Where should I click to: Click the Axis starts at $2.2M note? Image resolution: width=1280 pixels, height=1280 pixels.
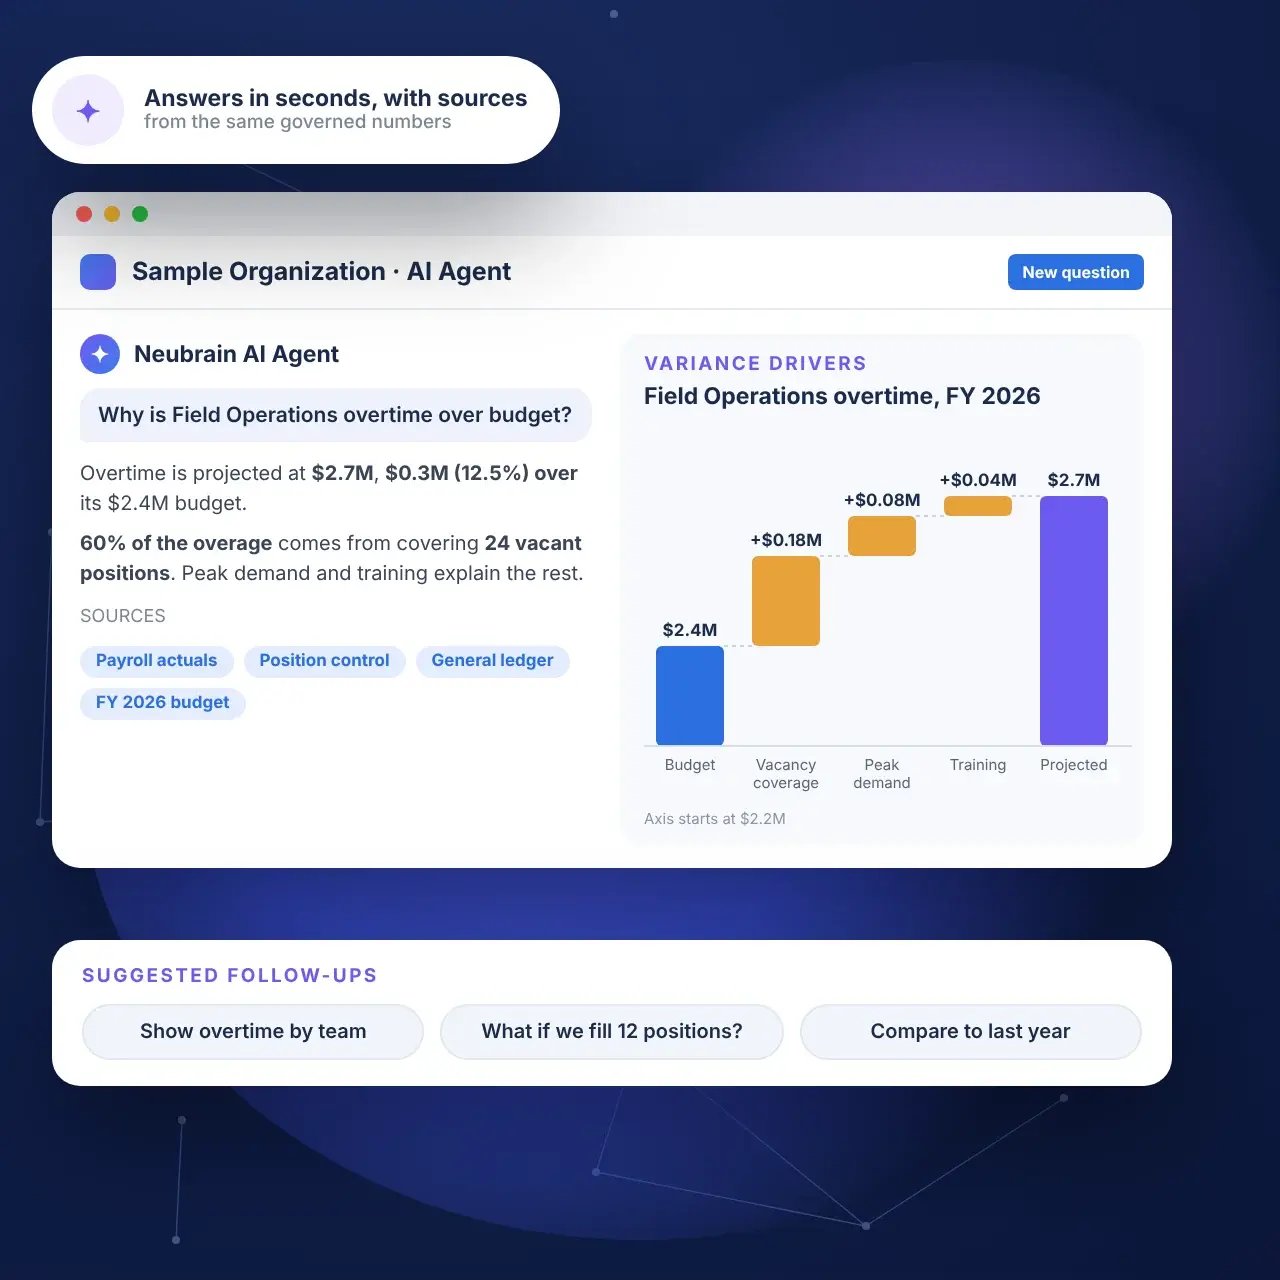(x=715, y=819)
